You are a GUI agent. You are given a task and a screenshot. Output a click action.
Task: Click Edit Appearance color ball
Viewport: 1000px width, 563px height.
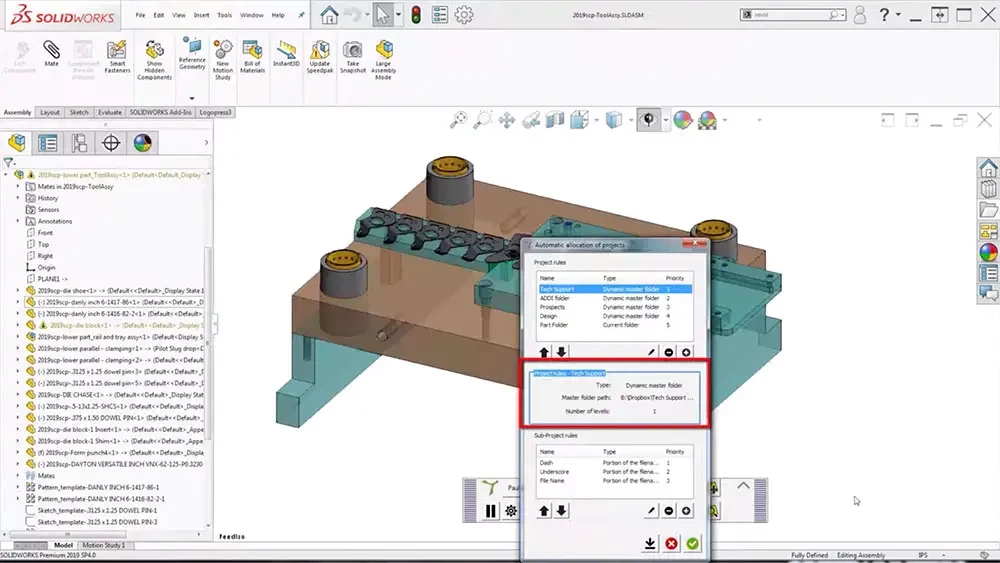click(x=682, y=120)
